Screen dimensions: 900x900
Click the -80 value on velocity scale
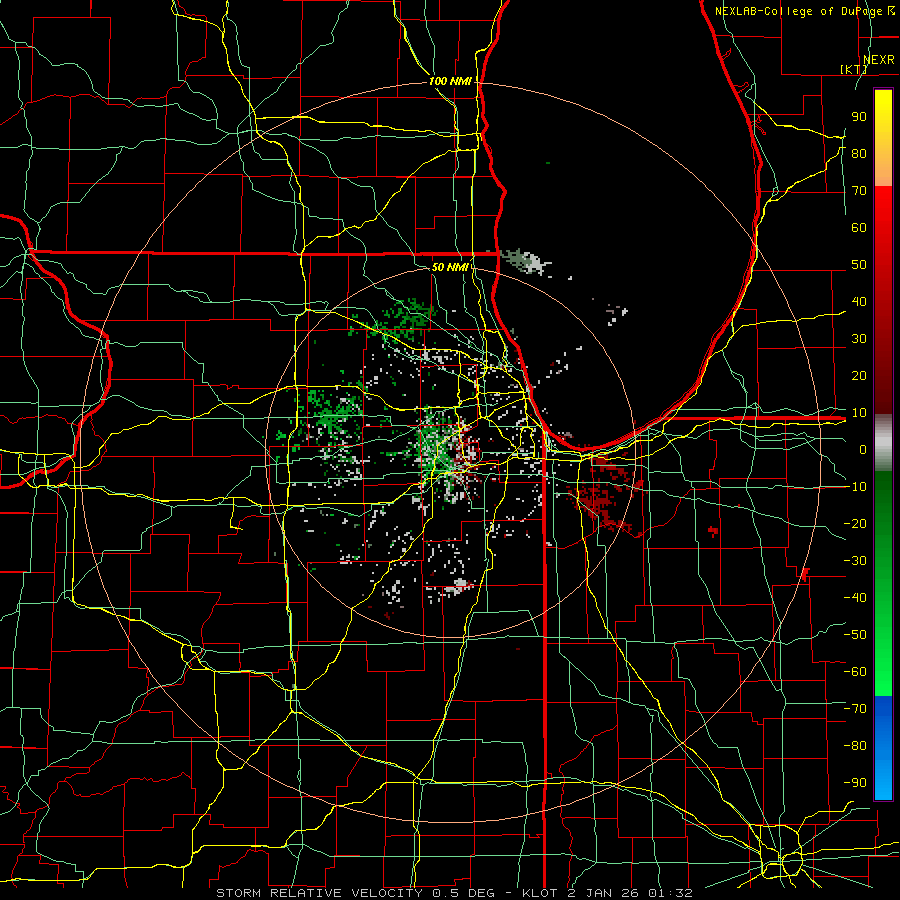(x=855, y=746)
